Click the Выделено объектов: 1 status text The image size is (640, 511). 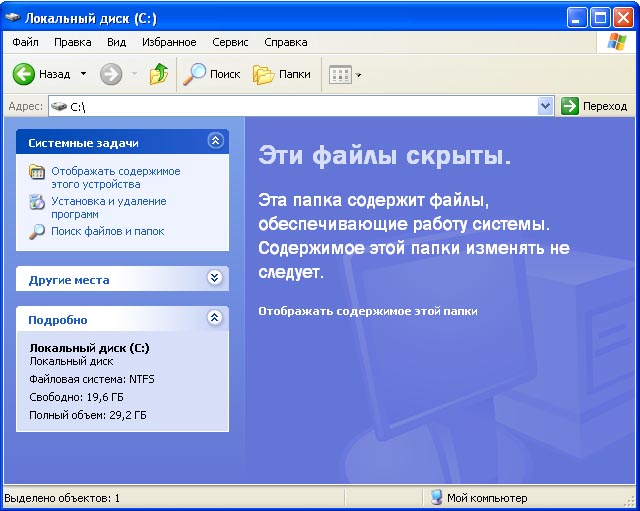point(62,498)
